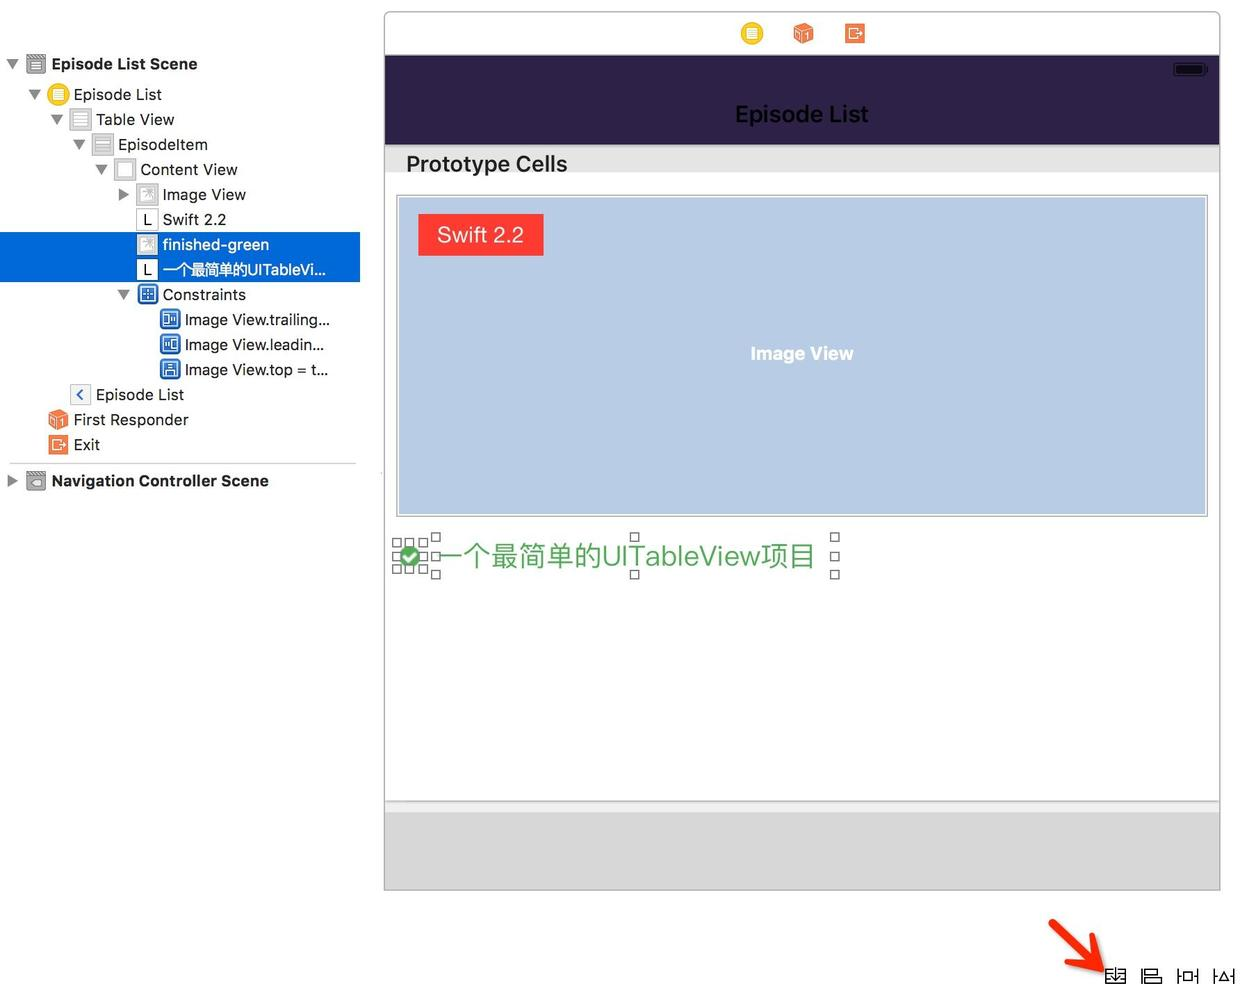Screen dimensions: 1240x995
Task: Select the green checkmark image on canvas
Action: point(410,556)
